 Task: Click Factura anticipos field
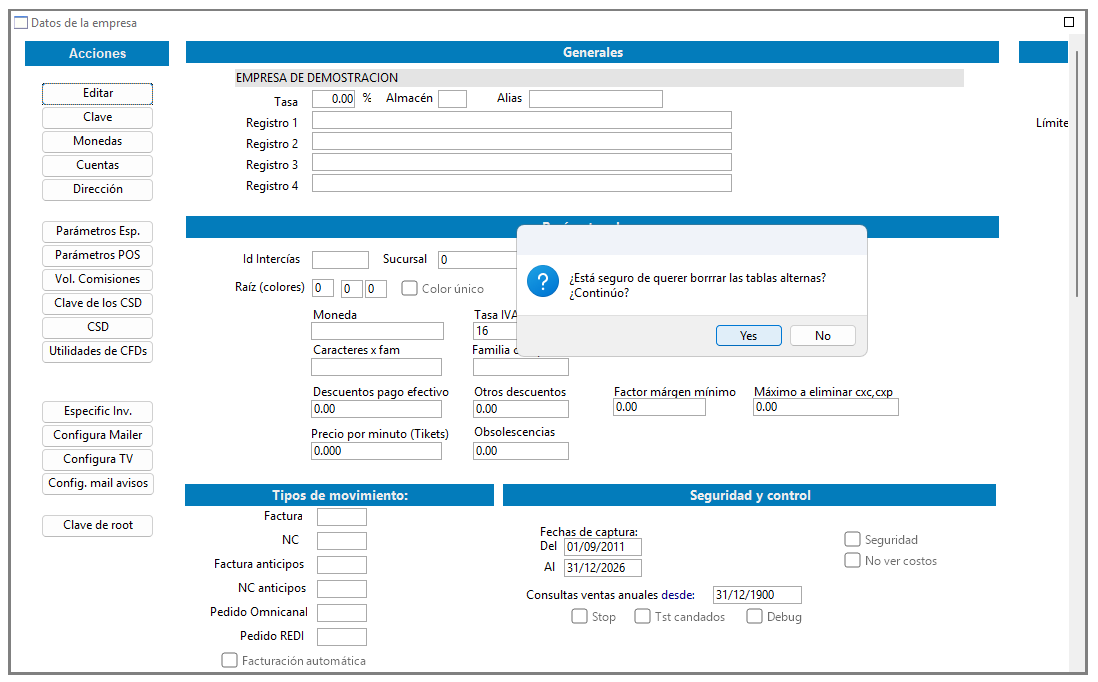(x=342, y=565)
